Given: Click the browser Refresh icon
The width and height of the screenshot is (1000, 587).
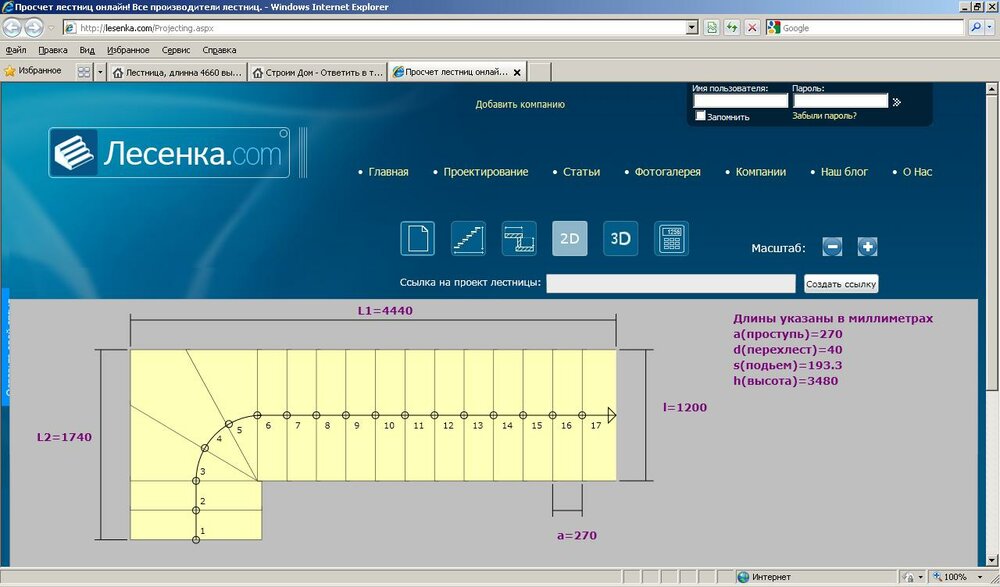Looking at the screenshot, I should [x=732, y=28].
